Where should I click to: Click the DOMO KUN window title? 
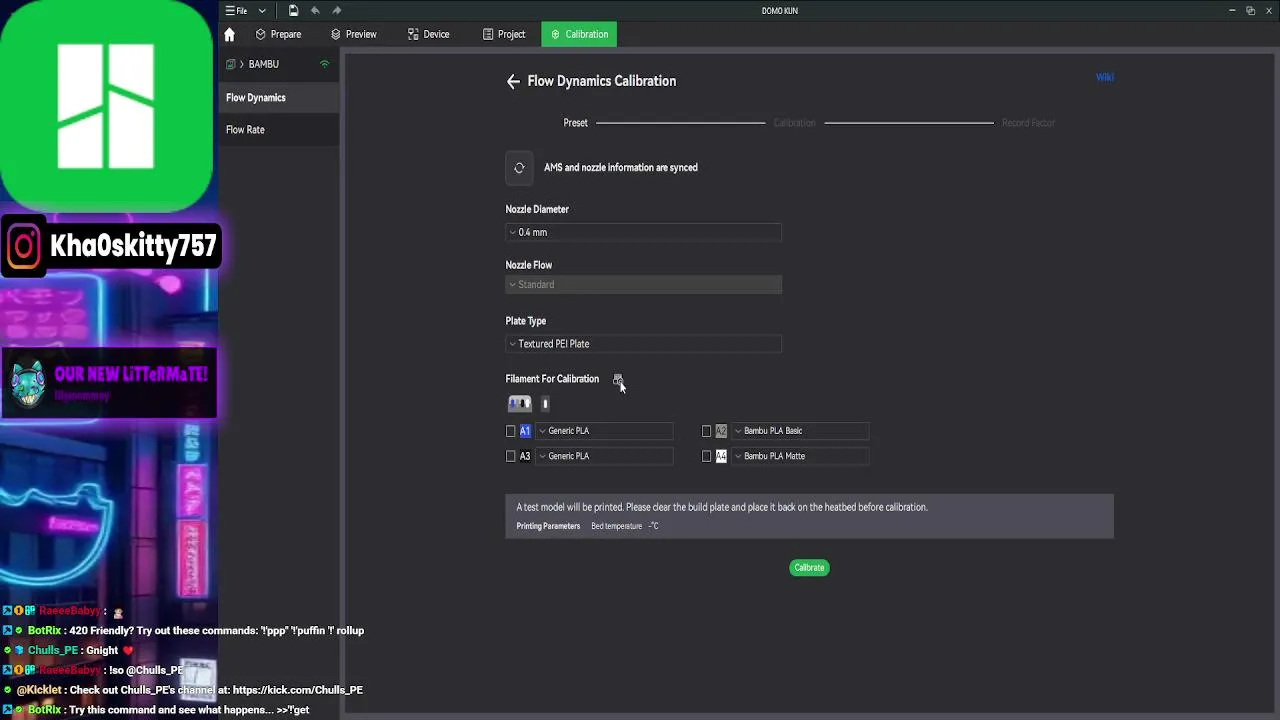(779, 11)
